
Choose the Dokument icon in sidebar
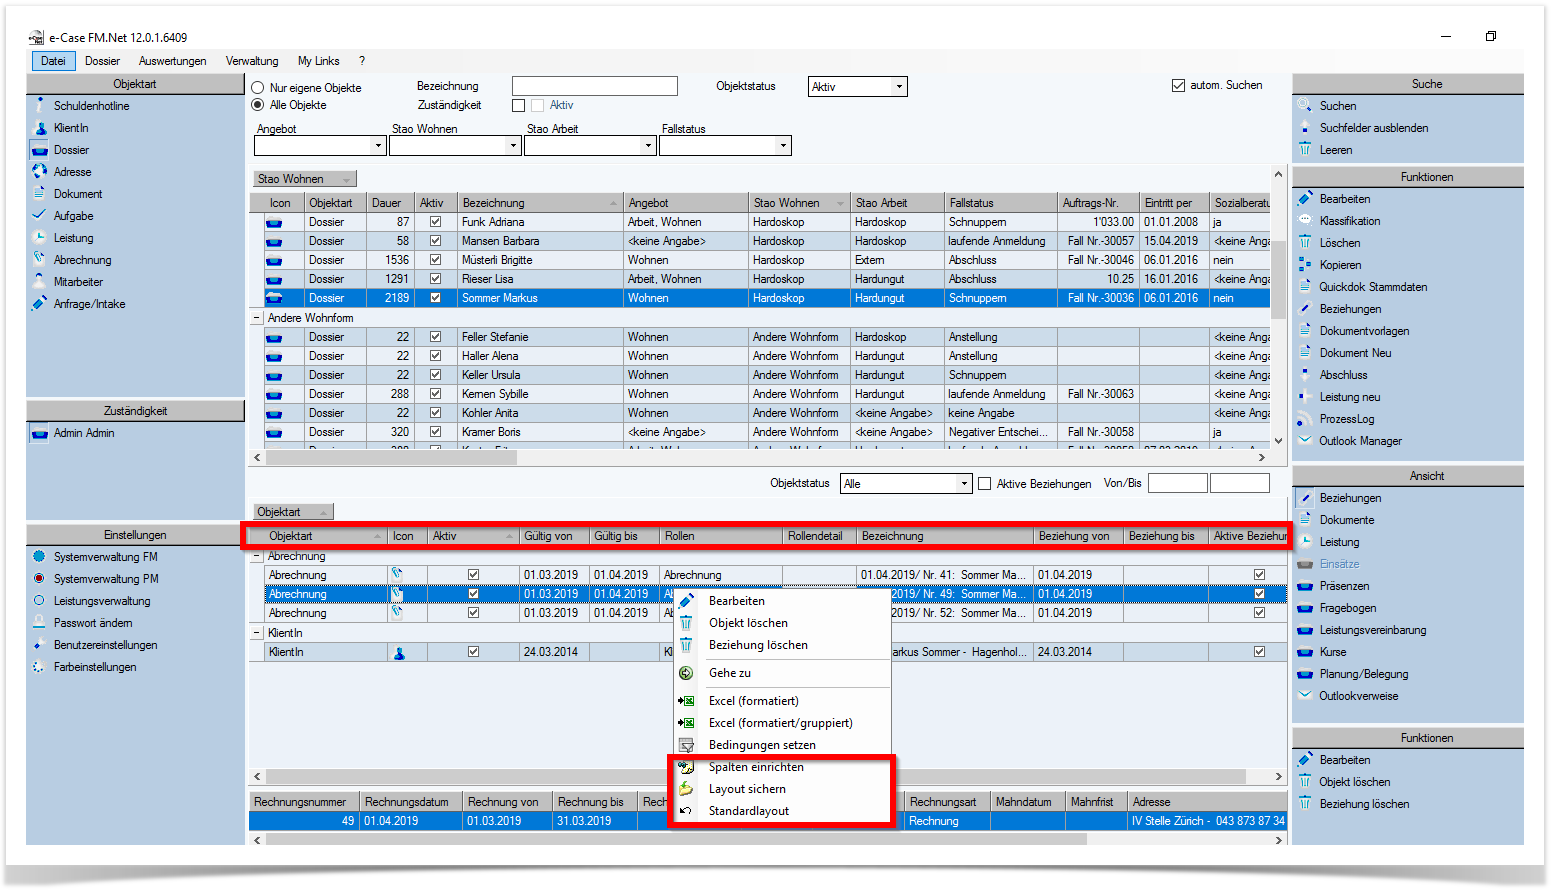click(40, 194)
